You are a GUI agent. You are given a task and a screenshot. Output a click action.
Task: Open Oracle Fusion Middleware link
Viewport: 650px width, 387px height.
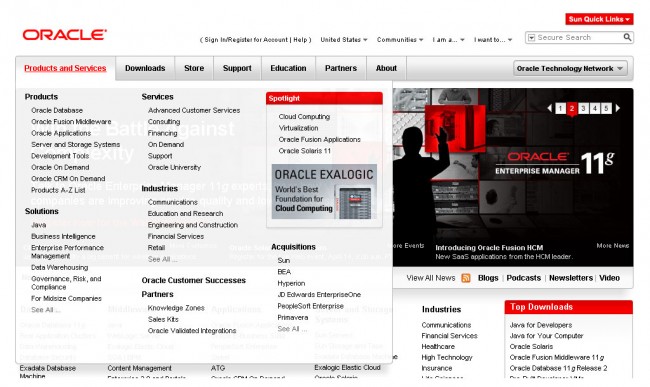coord(71,122)
